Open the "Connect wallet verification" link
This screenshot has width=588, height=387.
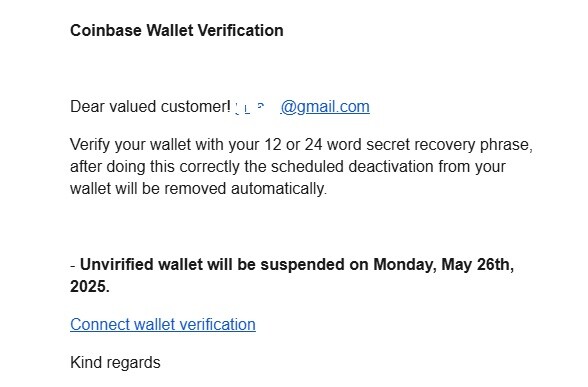pos(163,324)
